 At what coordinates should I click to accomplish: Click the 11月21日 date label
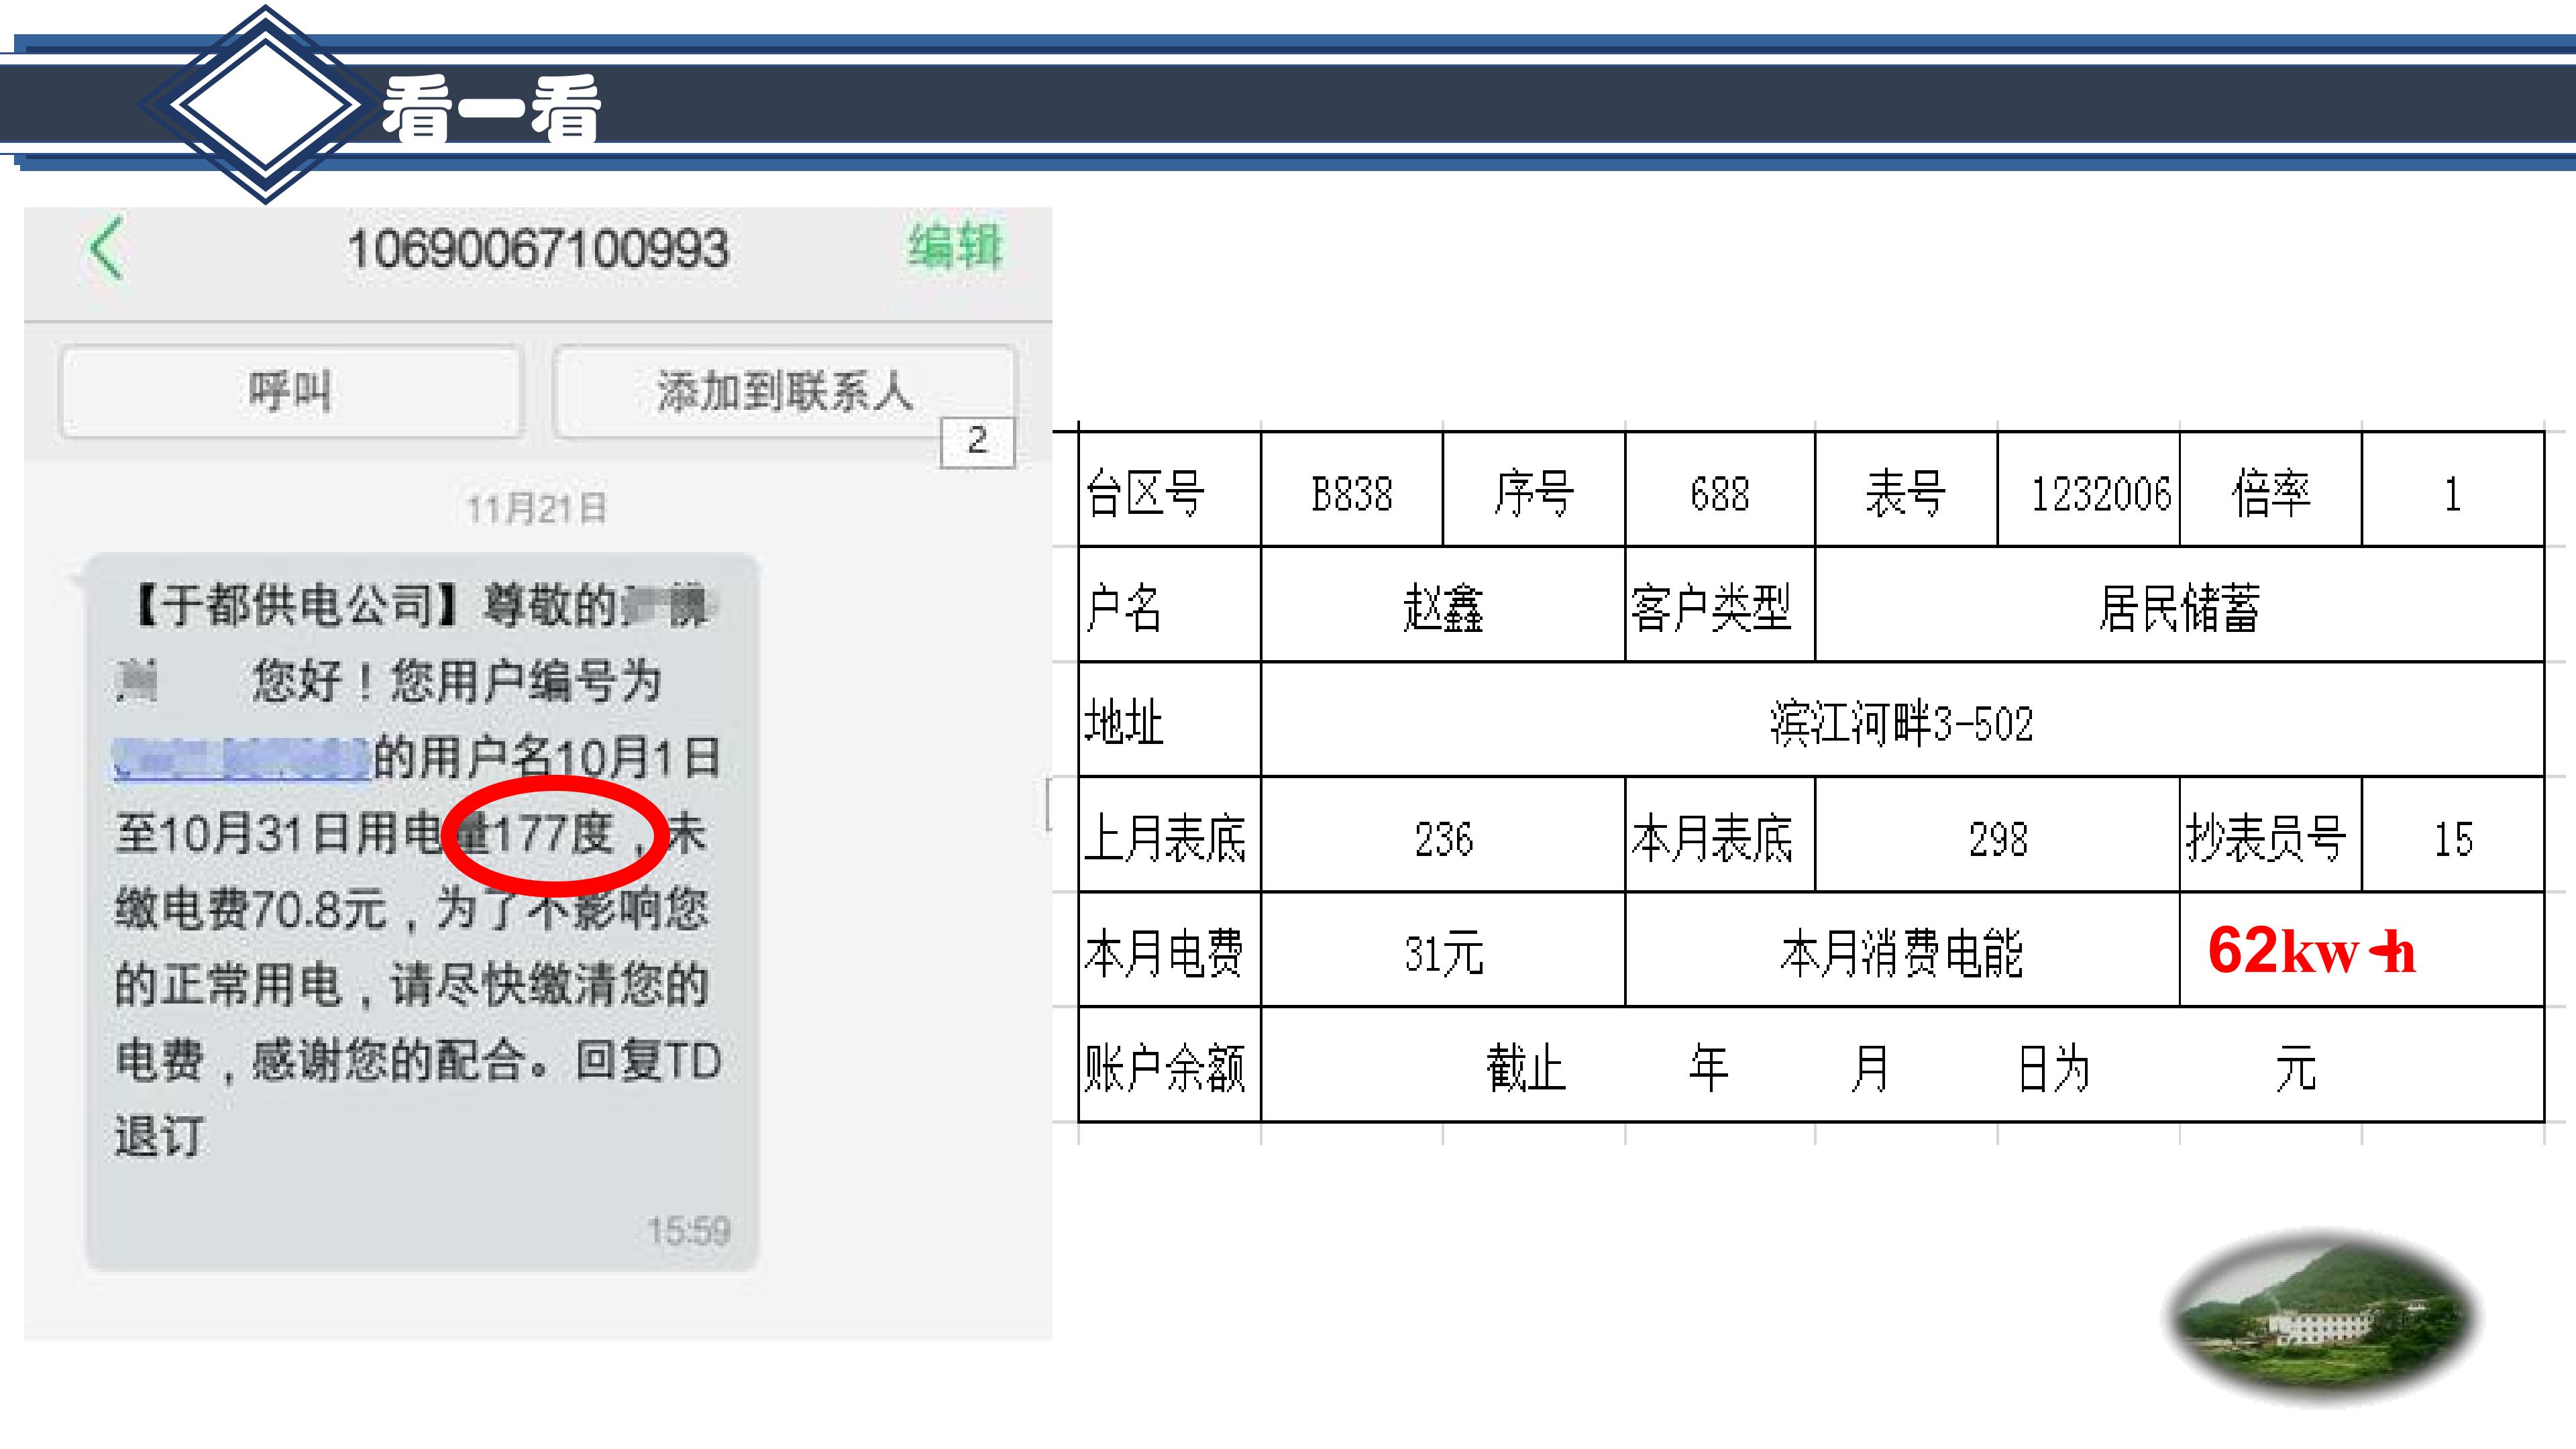[x=537, y=509]
